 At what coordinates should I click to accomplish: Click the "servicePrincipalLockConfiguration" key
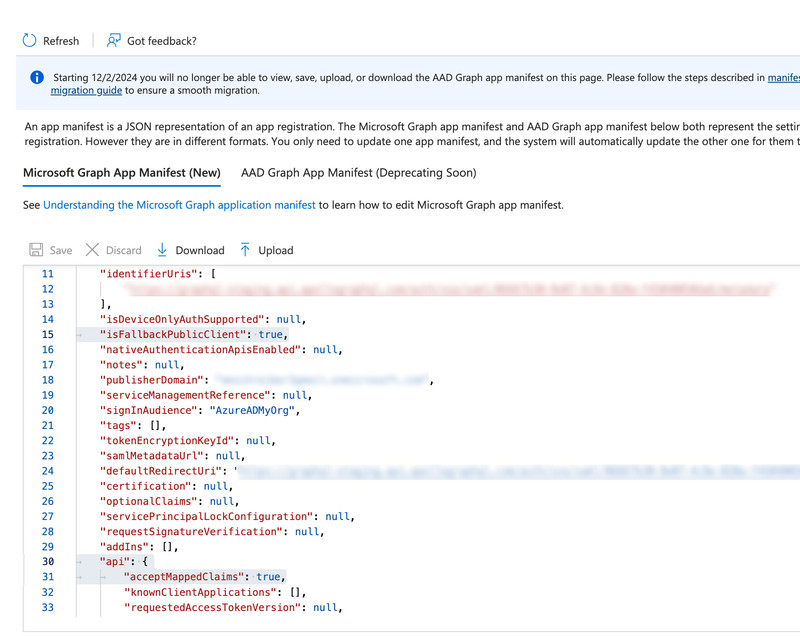(x=207, y=517)
